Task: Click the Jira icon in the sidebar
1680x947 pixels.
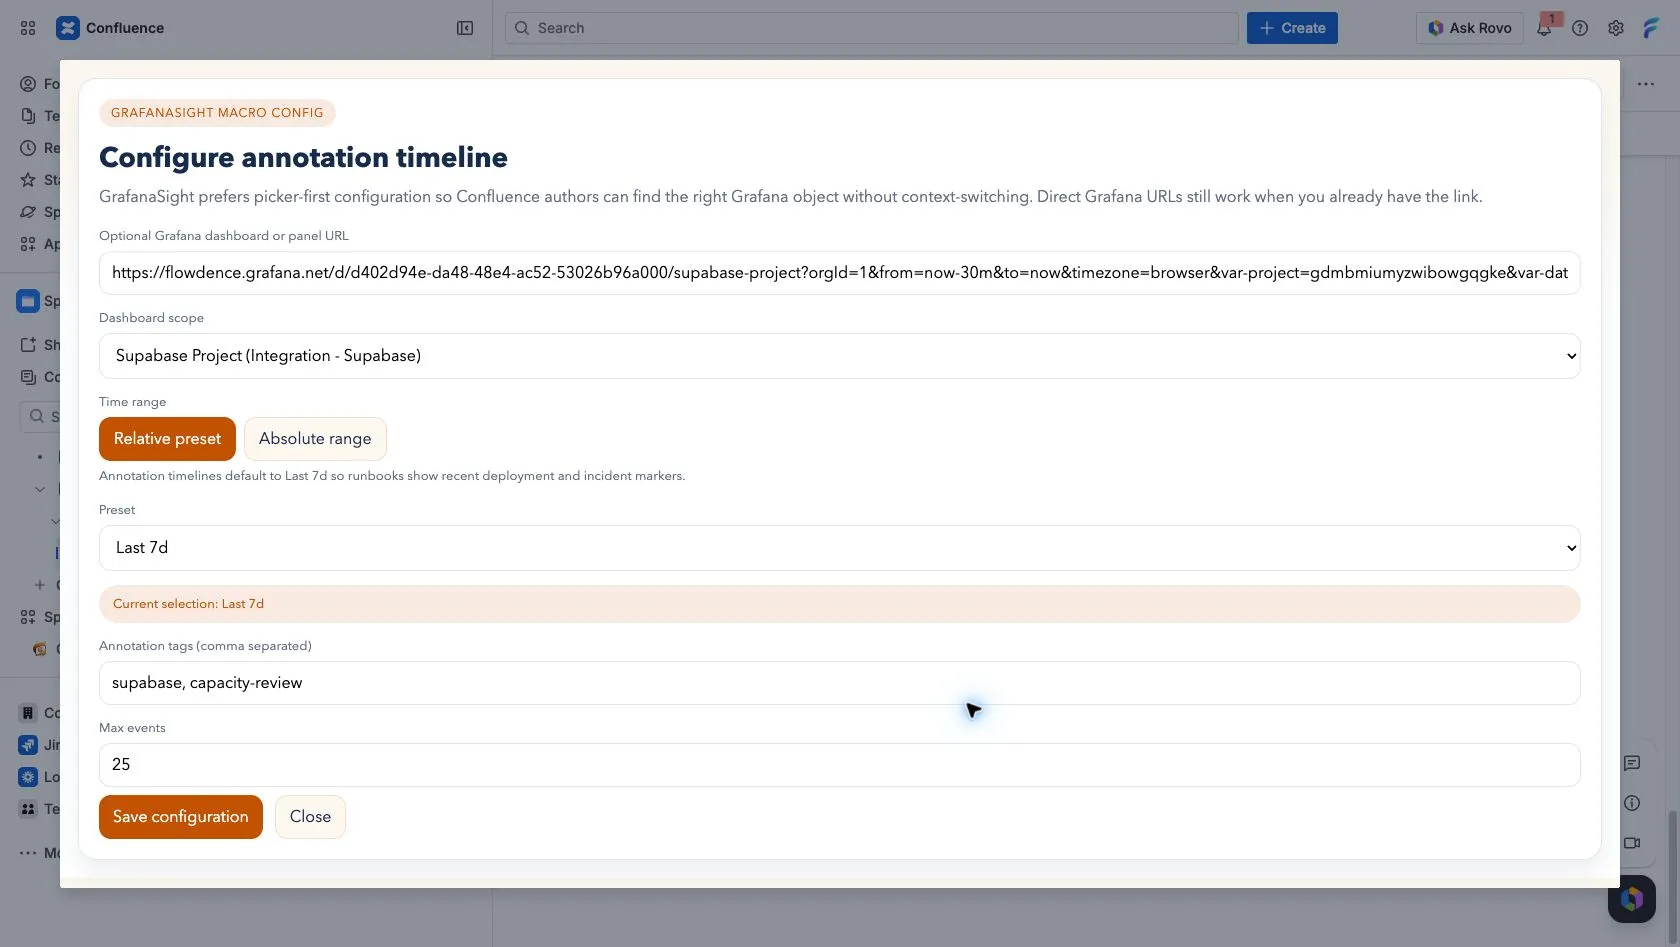Action: (x=28, y=745)
